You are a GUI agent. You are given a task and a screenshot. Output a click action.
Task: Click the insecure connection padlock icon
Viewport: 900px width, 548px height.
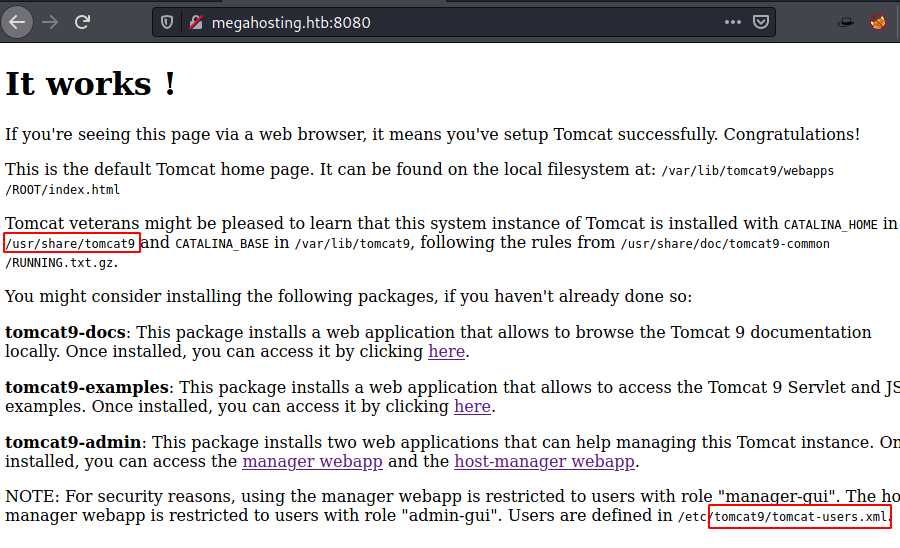(x=196, y=22)
